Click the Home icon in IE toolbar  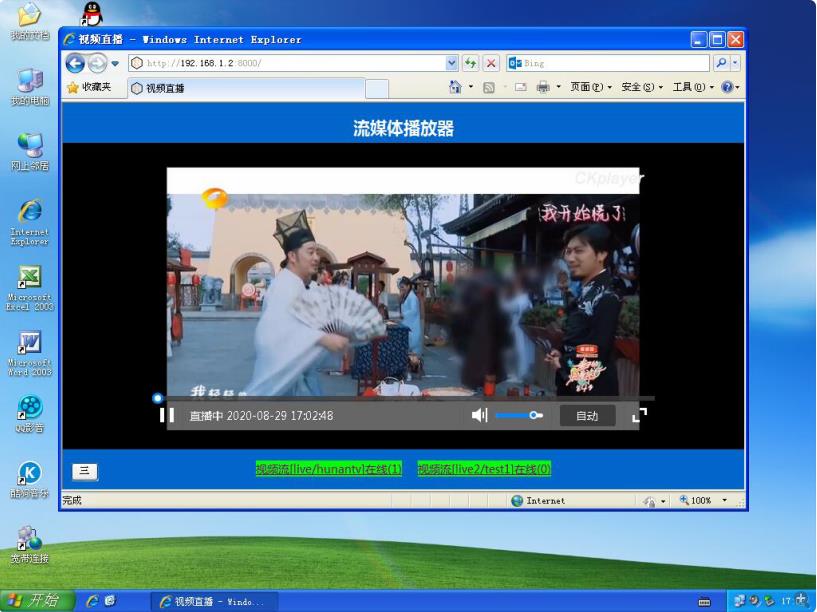(455, 88)
